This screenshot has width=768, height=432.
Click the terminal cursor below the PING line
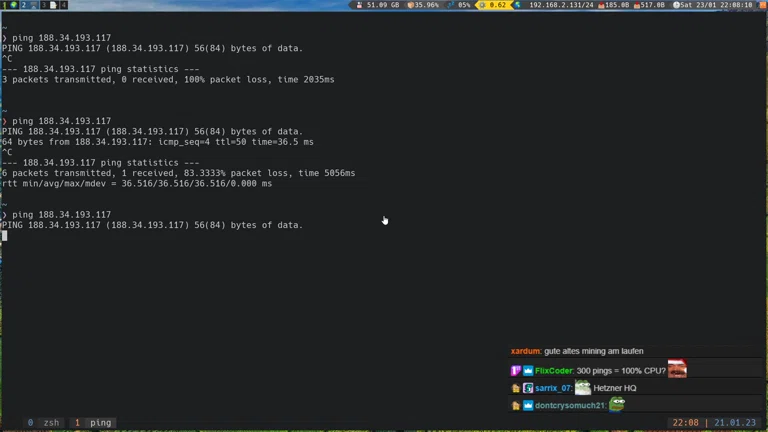(x=4, y=236)
